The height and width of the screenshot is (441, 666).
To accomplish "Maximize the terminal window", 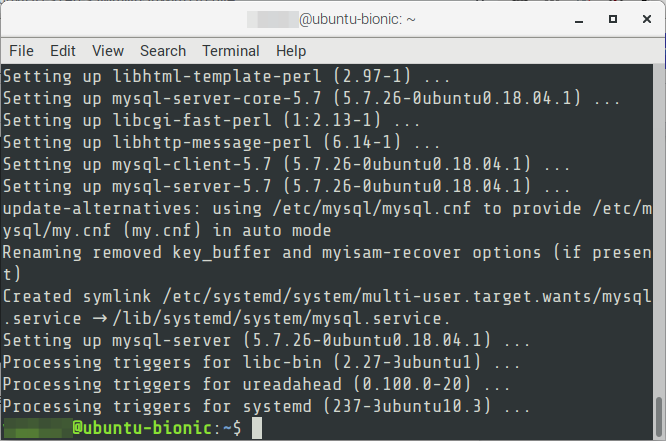I will click(612, 19).
